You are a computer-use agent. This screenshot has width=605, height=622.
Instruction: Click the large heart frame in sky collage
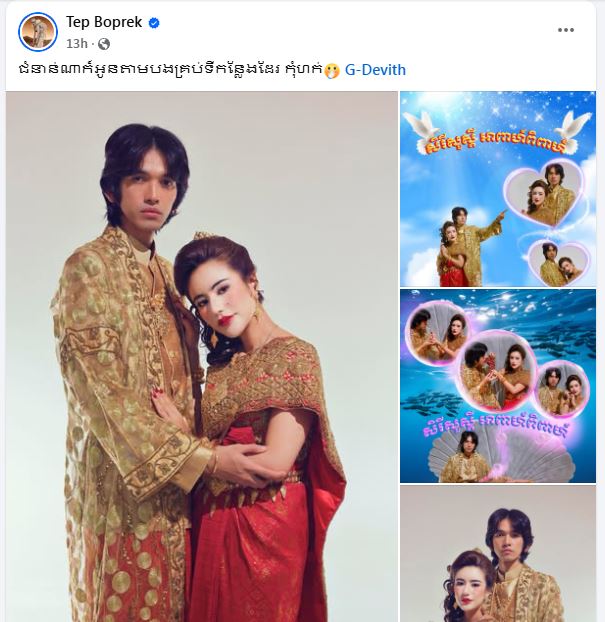[x=545, y=194]
